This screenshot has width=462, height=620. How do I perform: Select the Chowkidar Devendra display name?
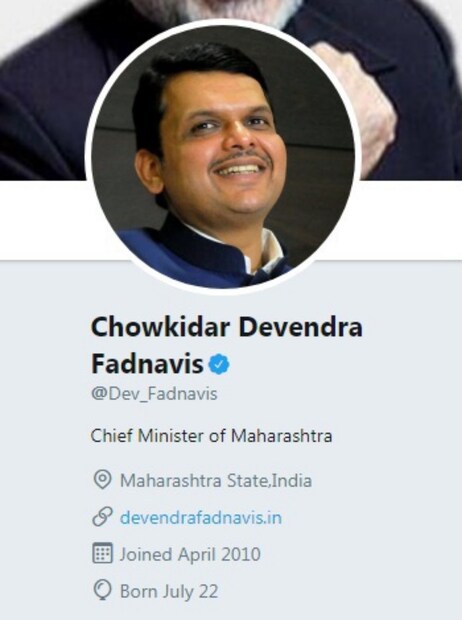(x=227, y=327)
